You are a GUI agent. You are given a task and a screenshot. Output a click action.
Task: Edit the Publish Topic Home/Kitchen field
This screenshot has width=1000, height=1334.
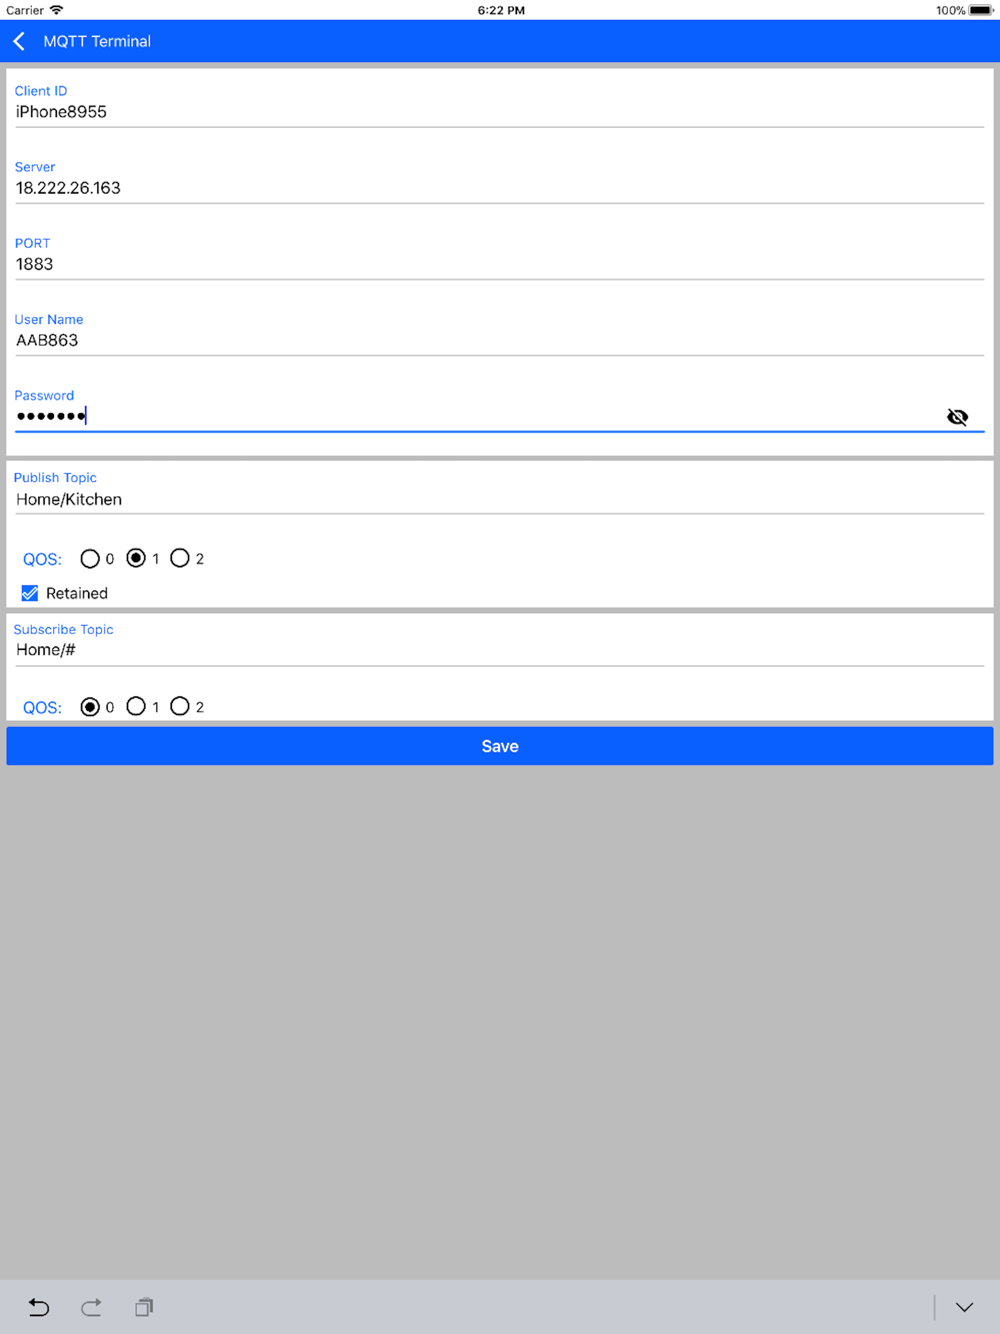tap(500, 499)
